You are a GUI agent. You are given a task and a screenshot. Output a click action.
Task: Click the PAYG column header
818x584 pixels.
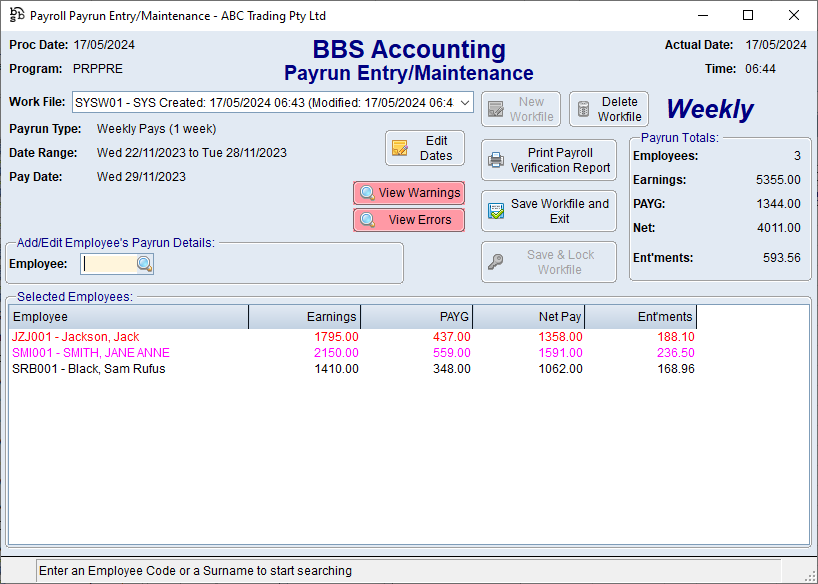click(416, 317)
